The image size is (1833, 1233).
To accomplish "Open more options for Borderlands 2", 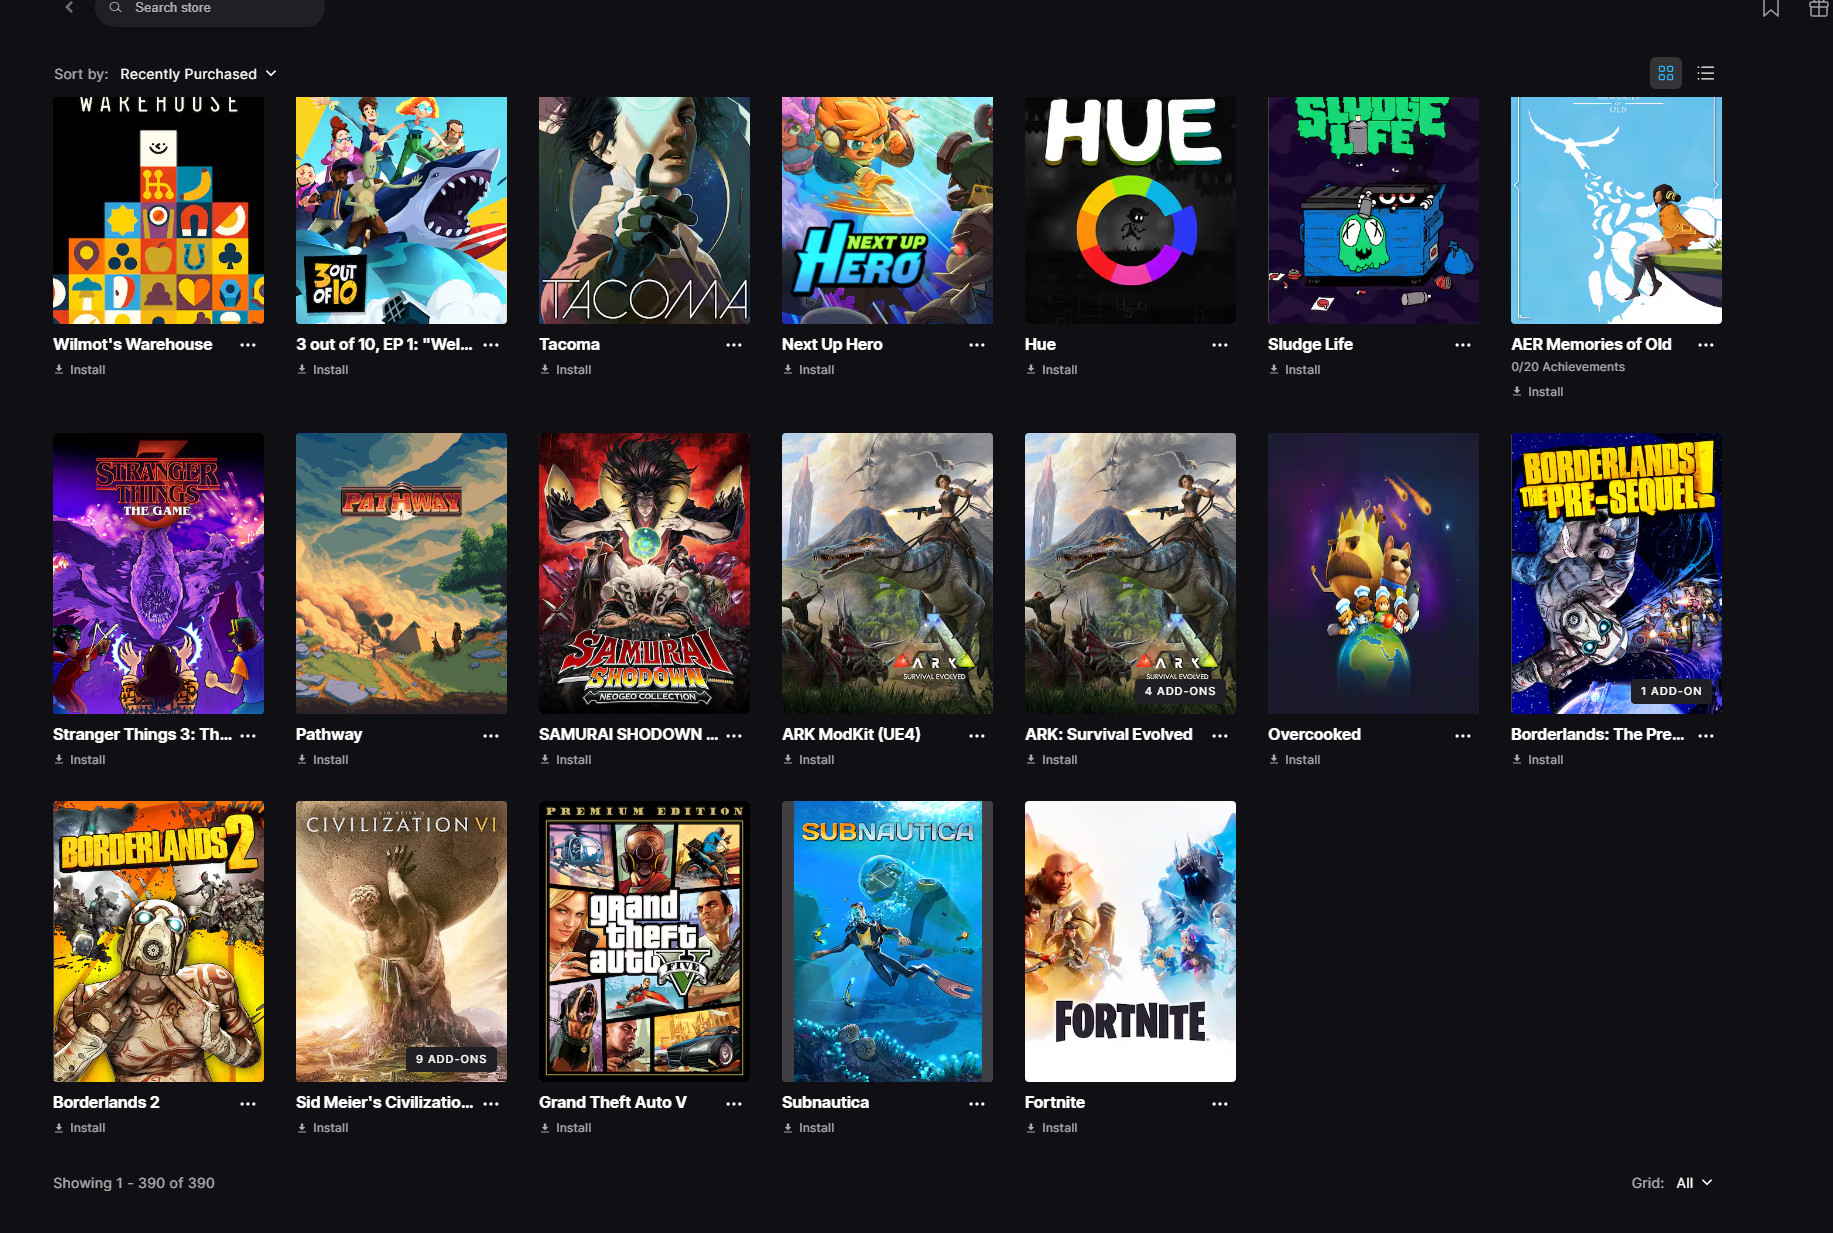I will (248, 1103).
